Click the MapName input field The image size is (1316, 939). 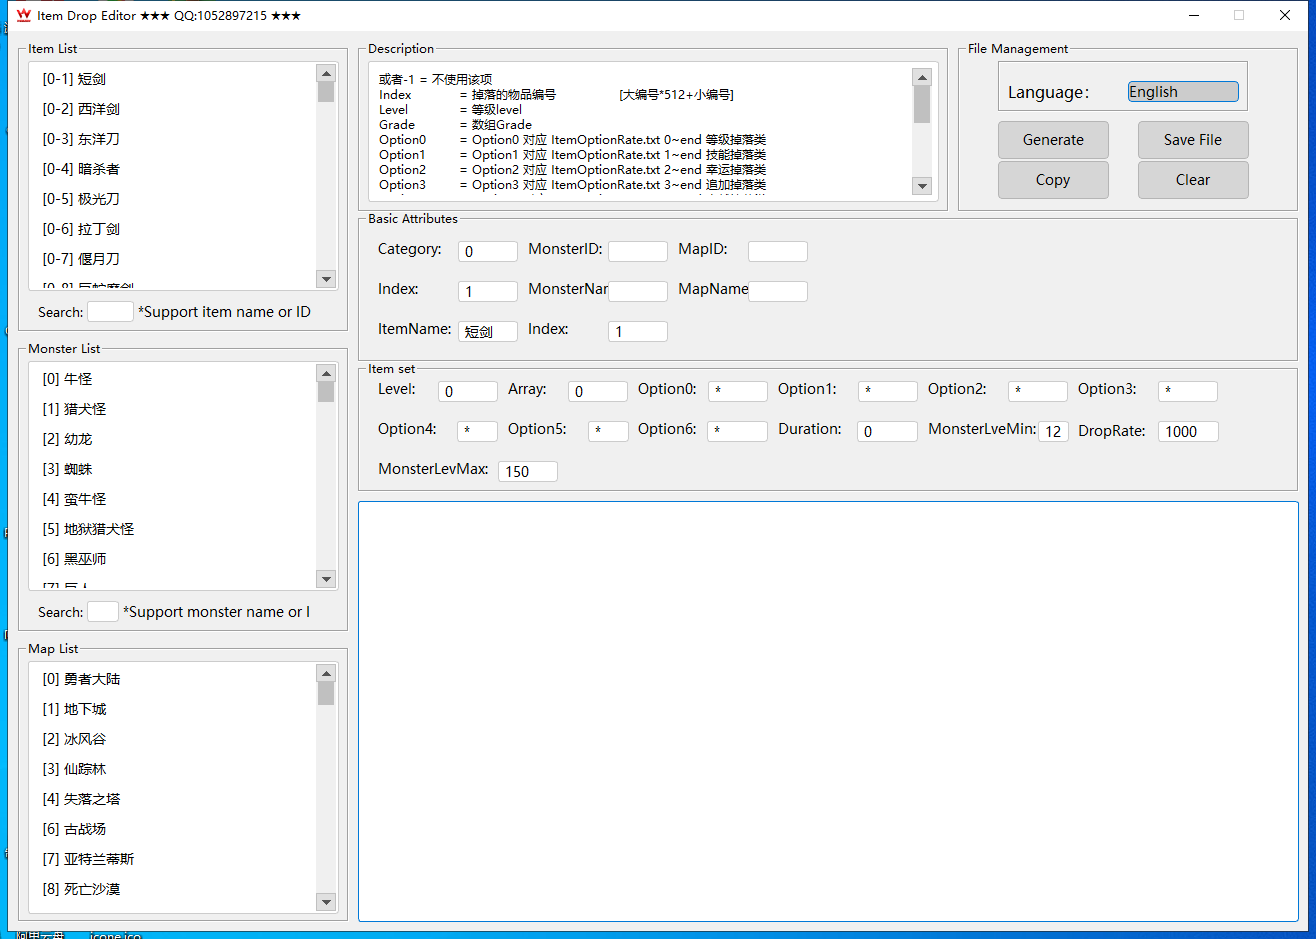778,292
